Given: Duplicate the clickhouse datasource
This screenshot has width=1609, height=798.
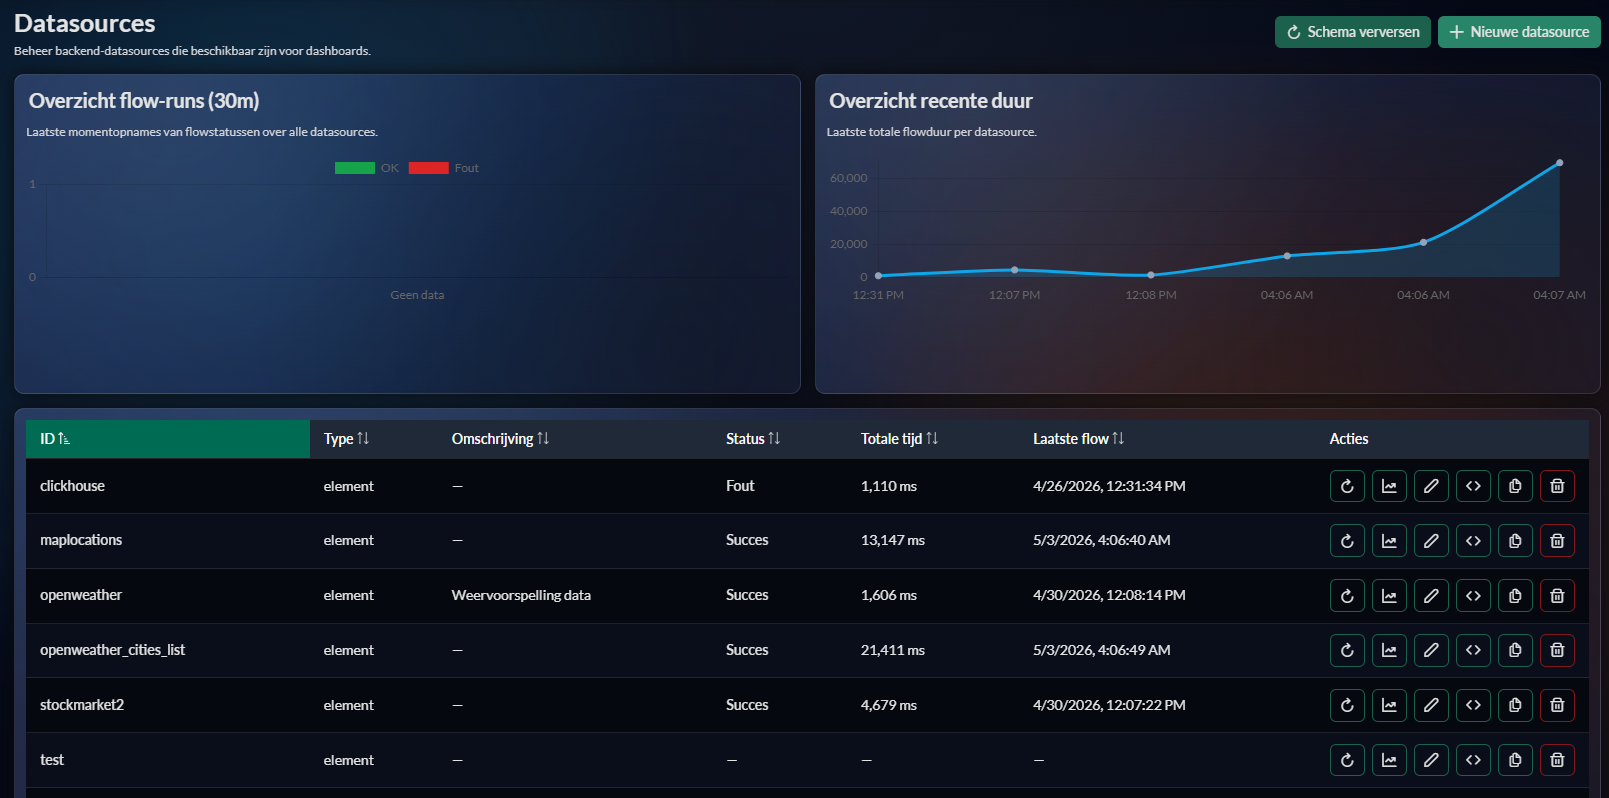Looking at the screenshot, I should 1515,486.
